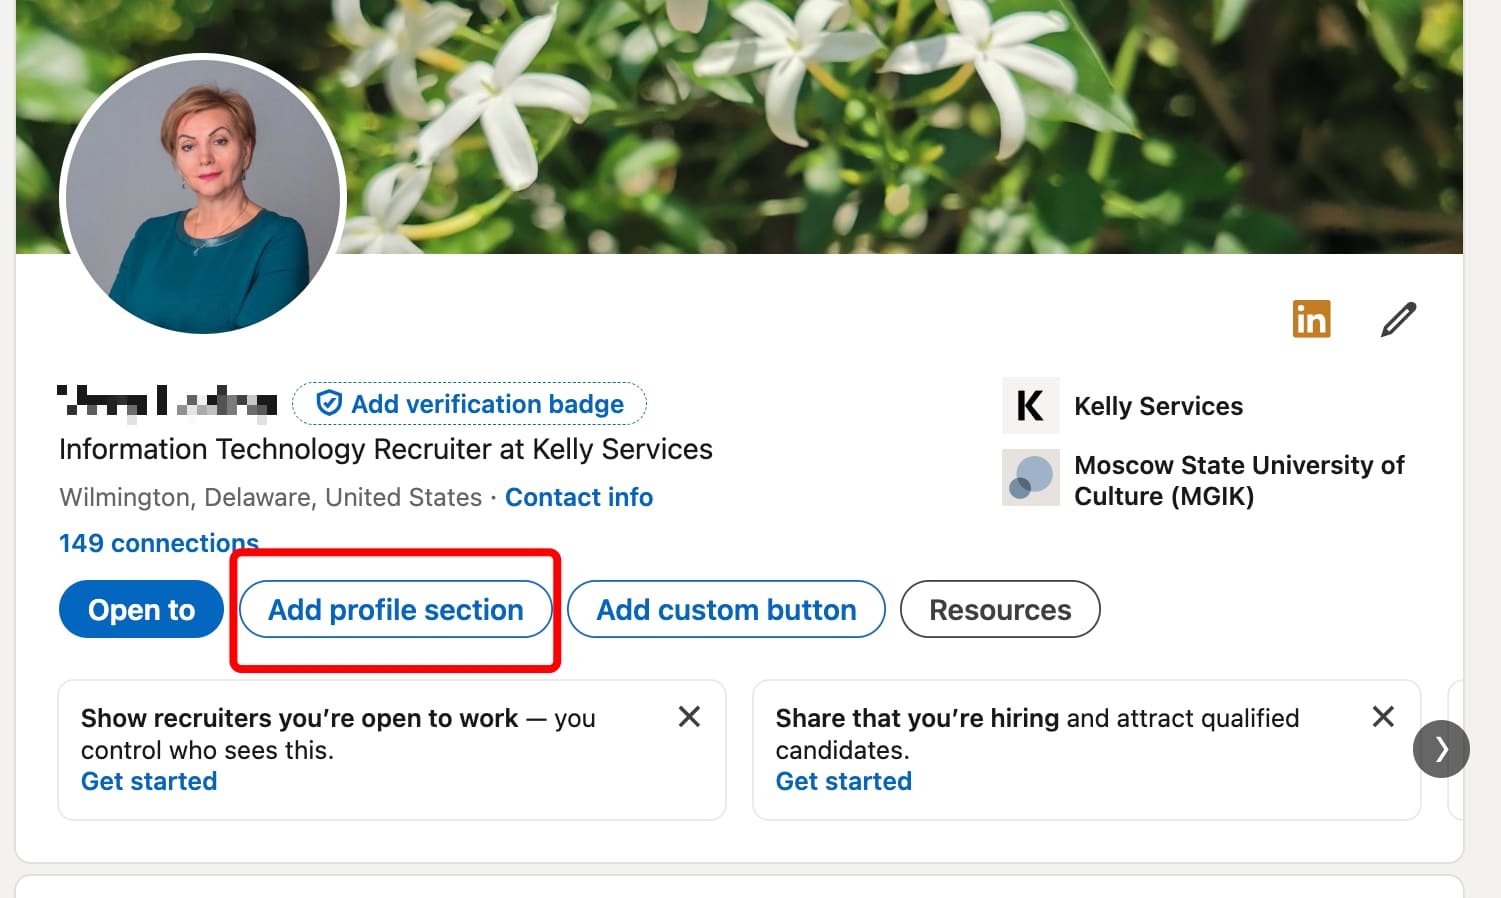Advance the suggestion carousel with the chevron arrow
The width and height of the screenshot is (1501, 898).
[x=1441, y=748]
